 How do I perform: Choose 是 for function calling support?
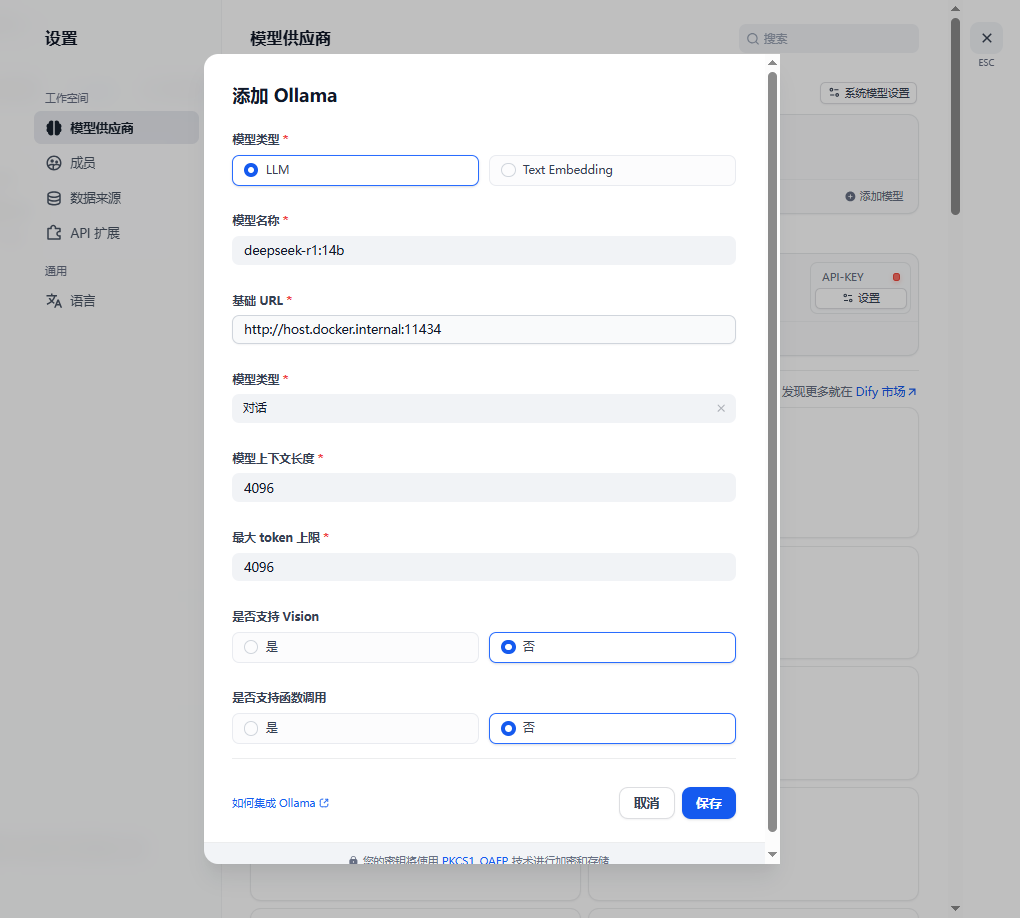point(355,729)
